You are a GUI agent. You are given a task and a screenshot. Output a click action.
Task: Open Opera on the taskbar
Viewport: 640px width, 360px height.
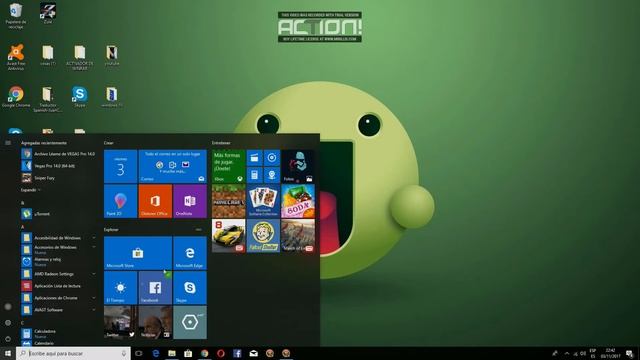pos(221,353)
